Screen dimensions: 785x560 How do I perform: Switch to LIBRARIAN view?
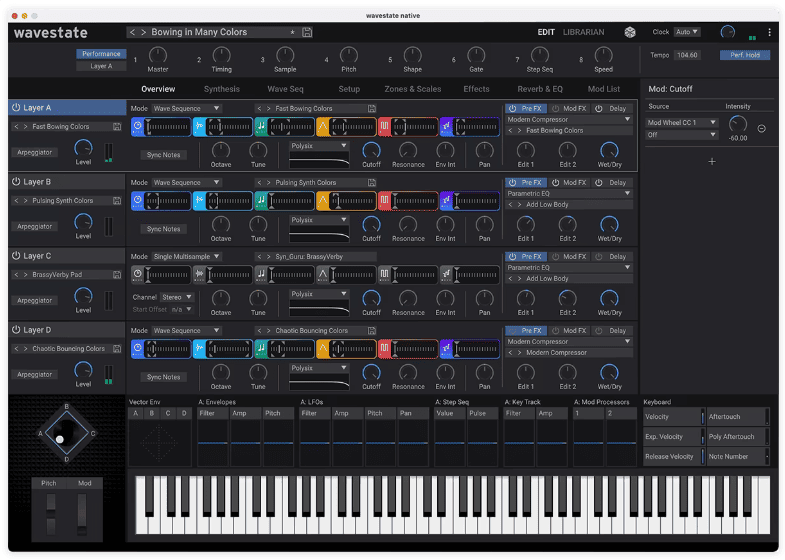pos(583,32)
